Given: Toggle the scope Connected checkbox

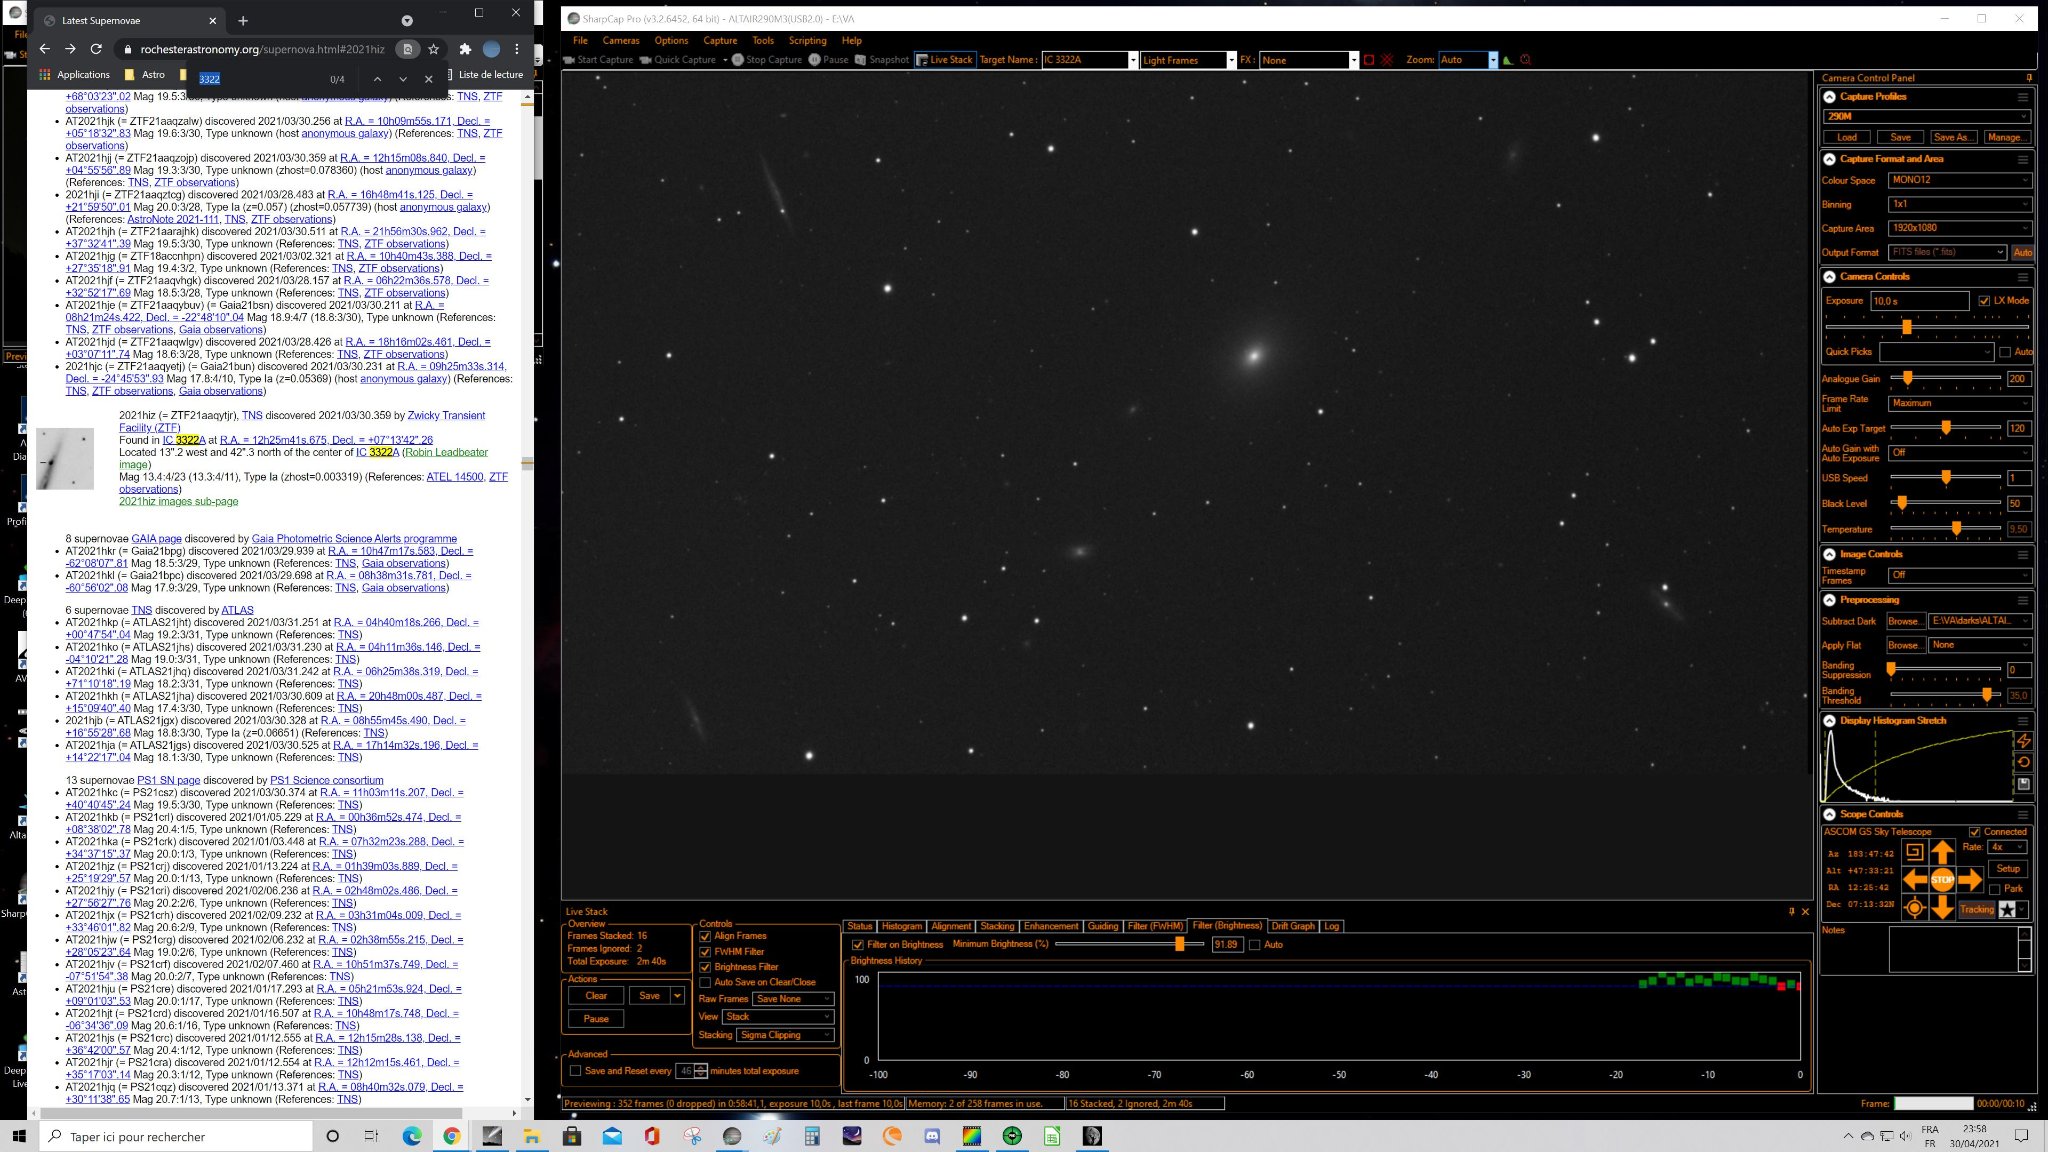Looking at the screenshot, I should (x=1974, y=832).
